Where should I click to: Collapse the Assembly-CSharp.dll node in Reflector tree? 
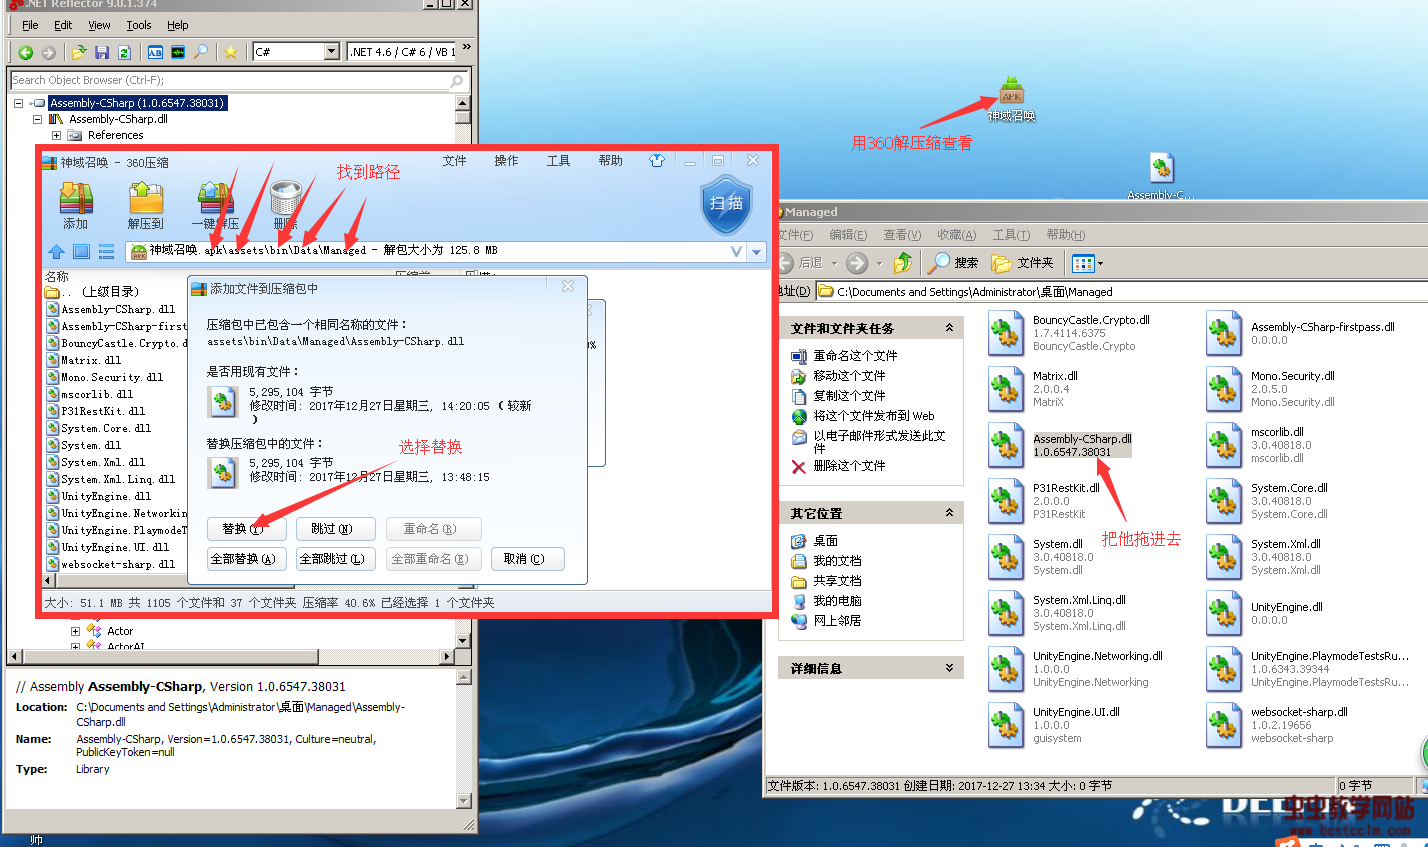coord(37,119)
